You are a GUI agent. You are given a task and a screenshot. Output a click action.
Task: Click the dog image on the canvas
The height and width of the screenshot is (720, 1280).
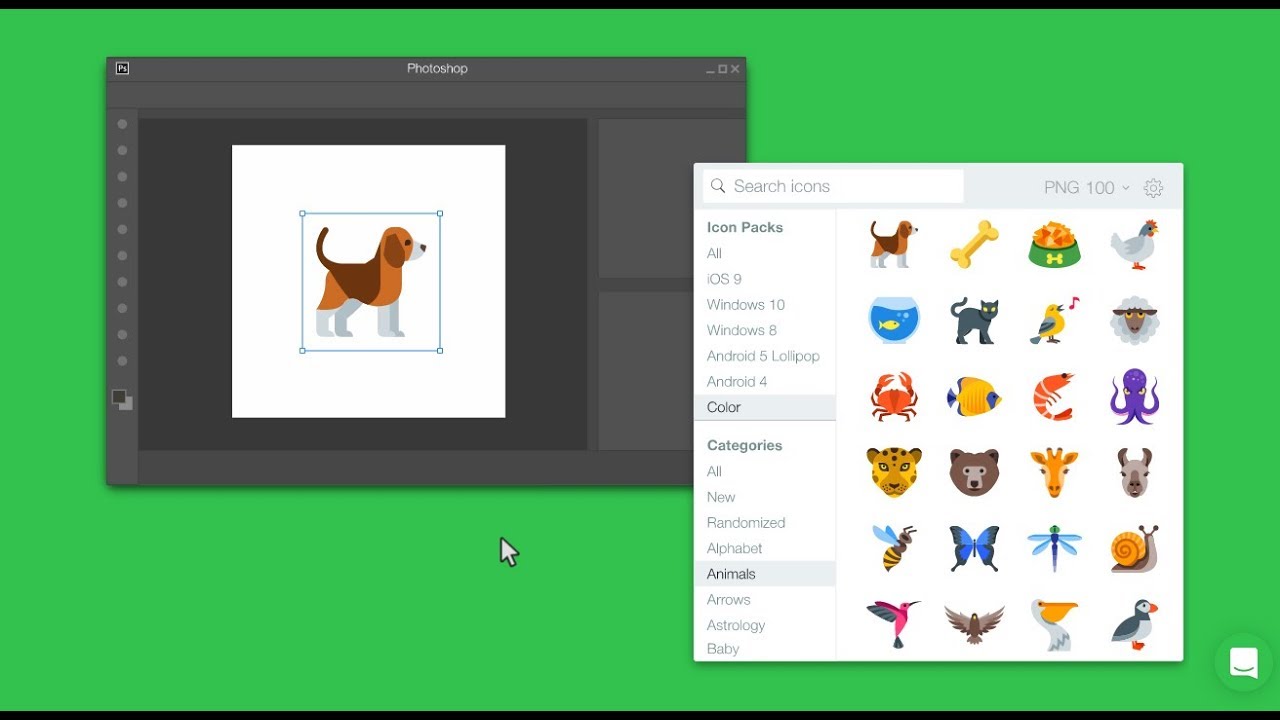371,281
